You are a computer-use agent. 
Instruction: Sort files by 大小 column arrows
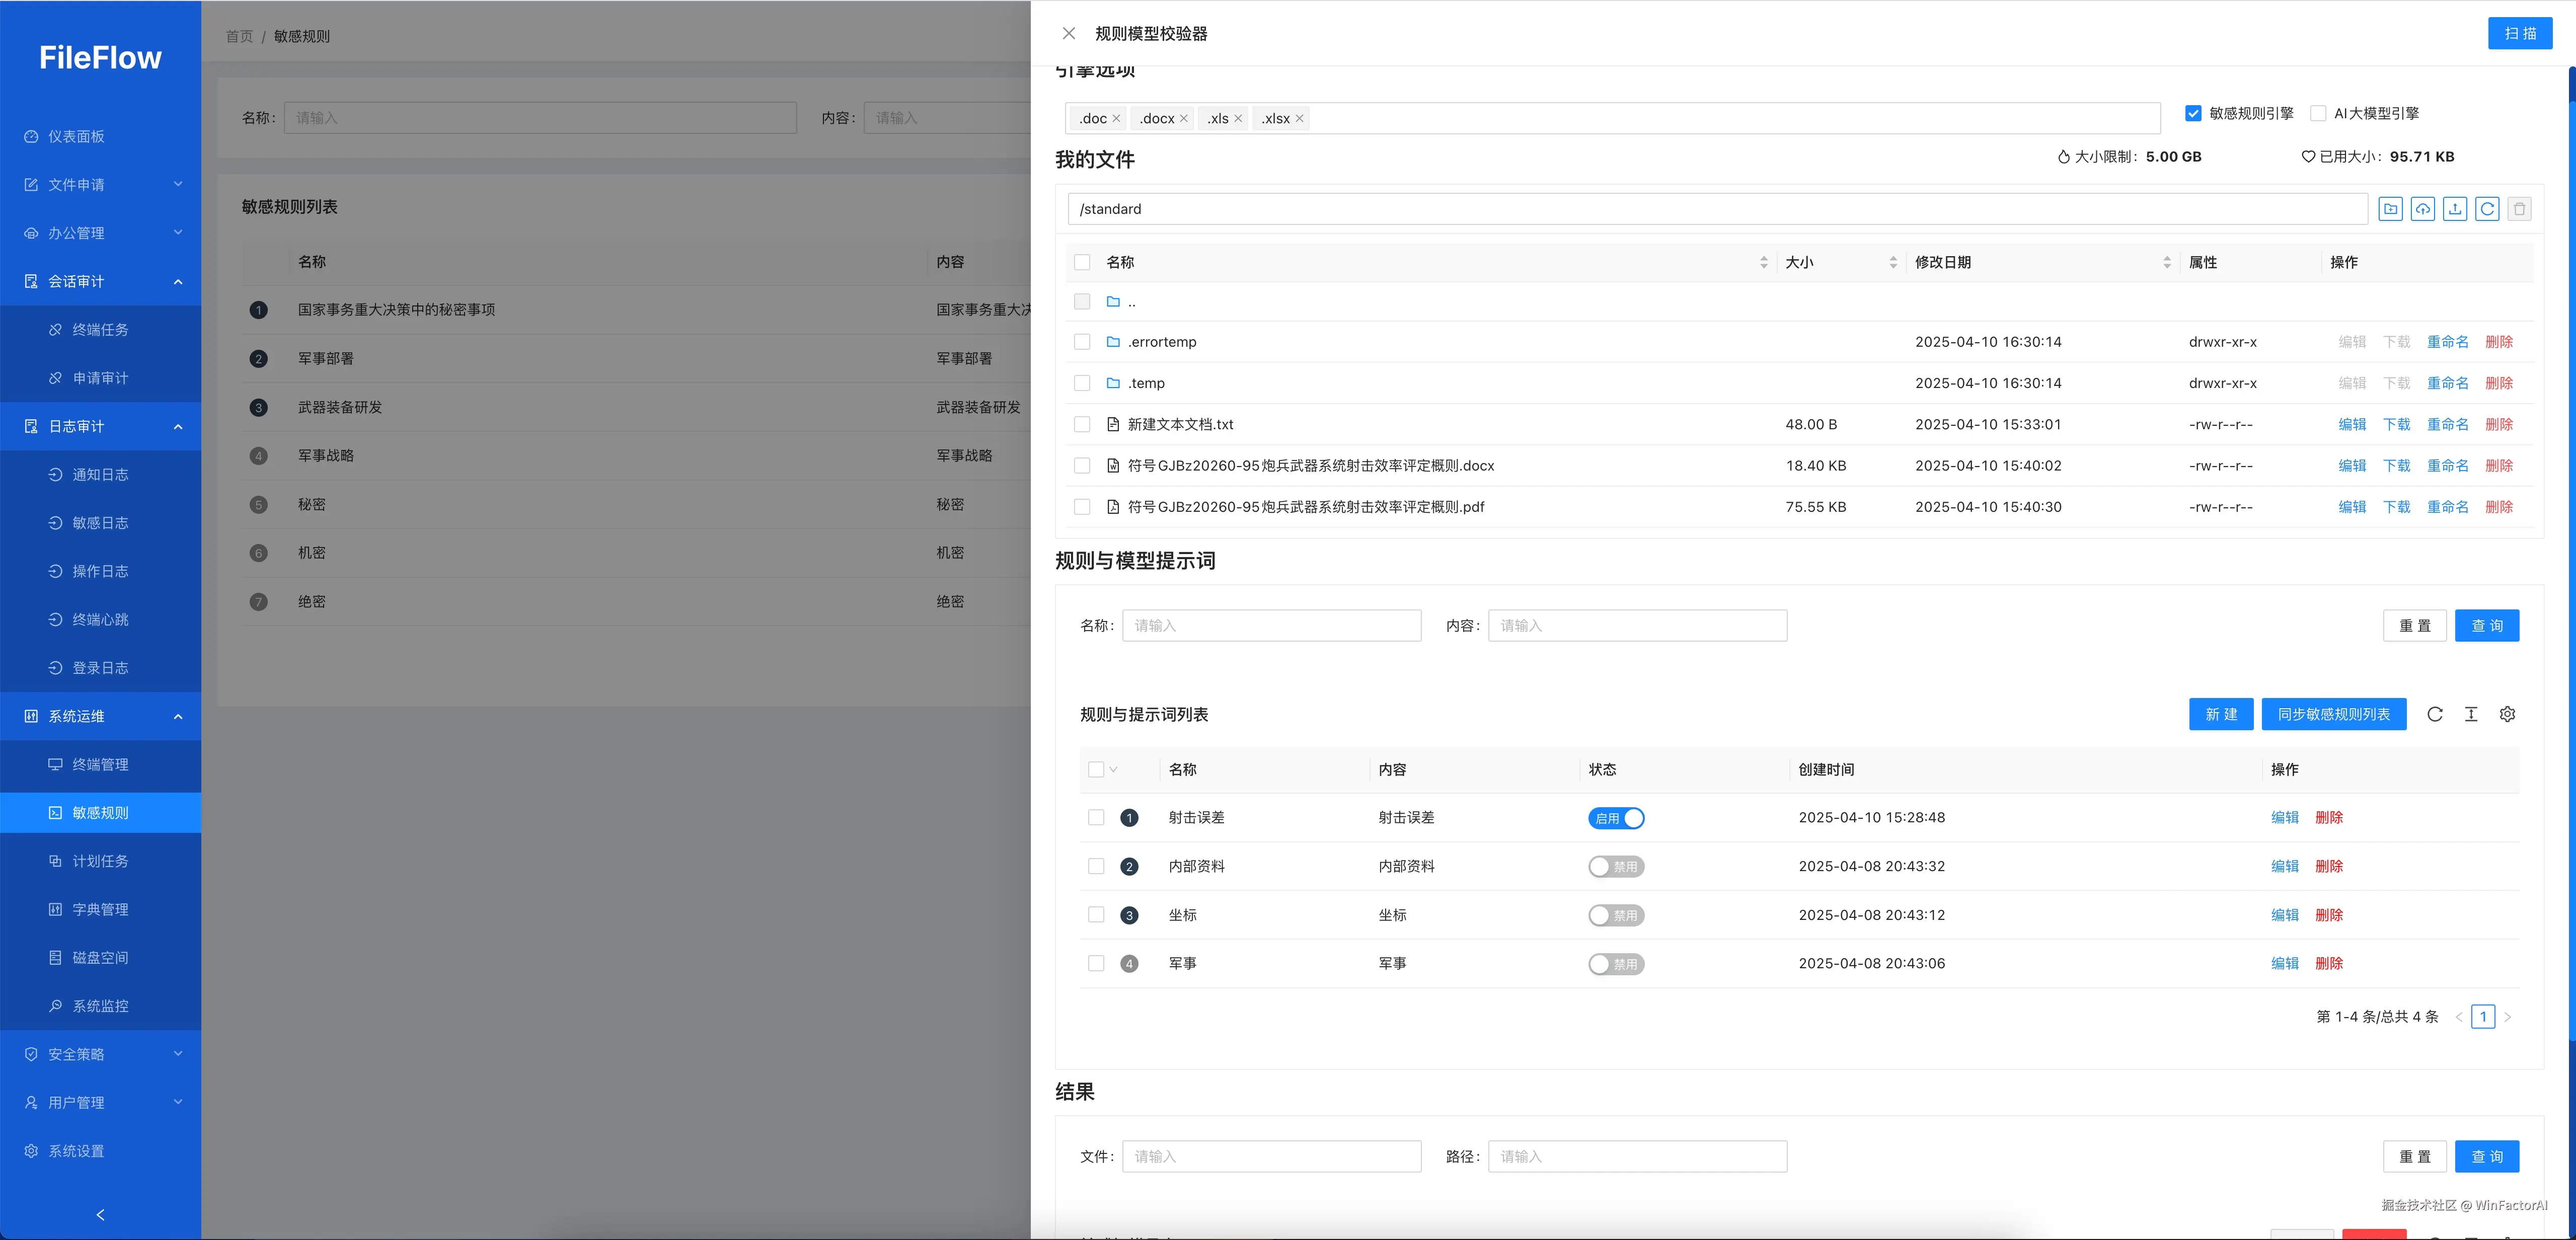[x=1892, y=262]
